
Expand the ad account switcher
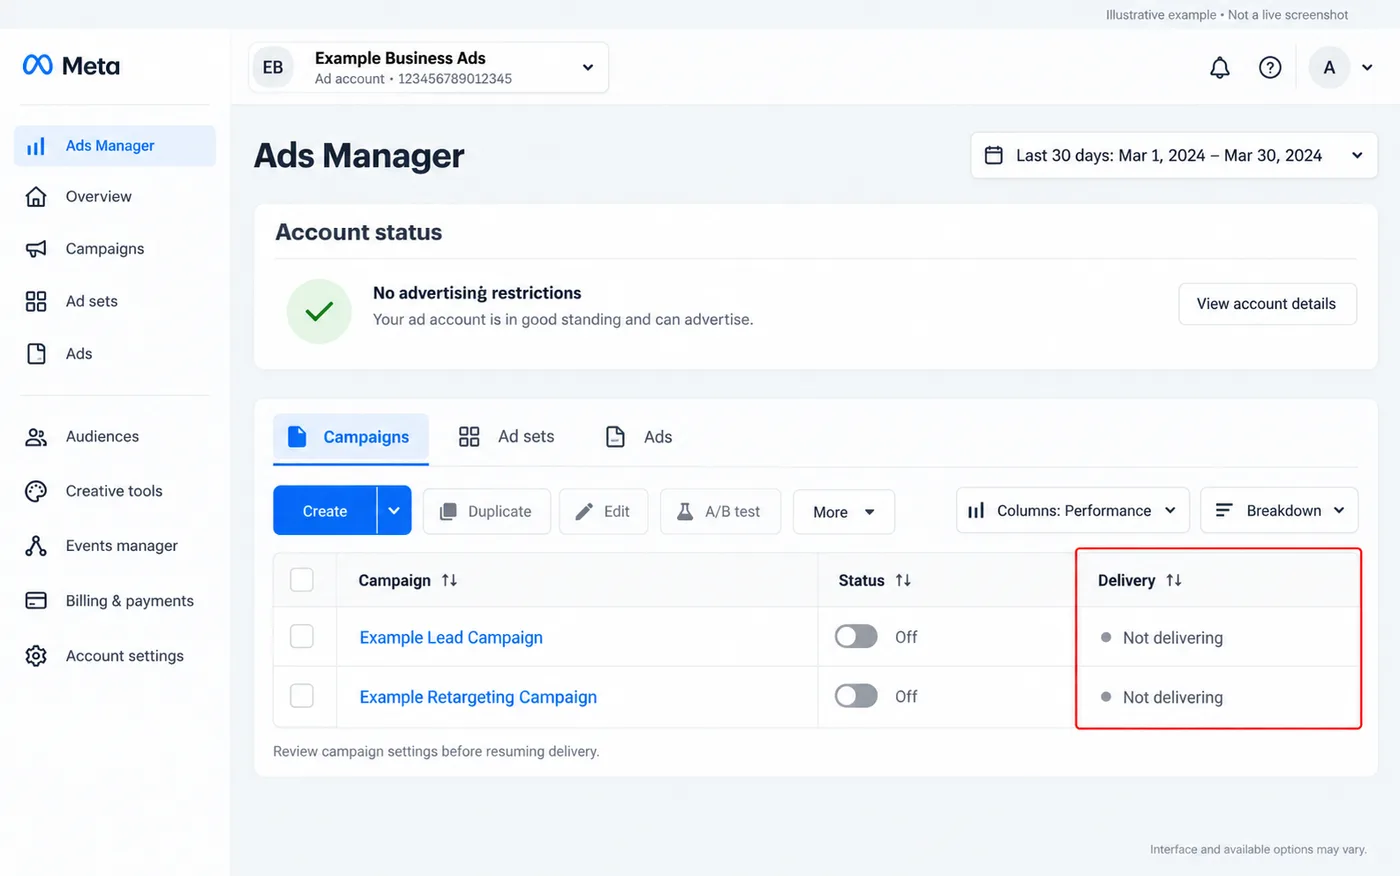point(588,67)
